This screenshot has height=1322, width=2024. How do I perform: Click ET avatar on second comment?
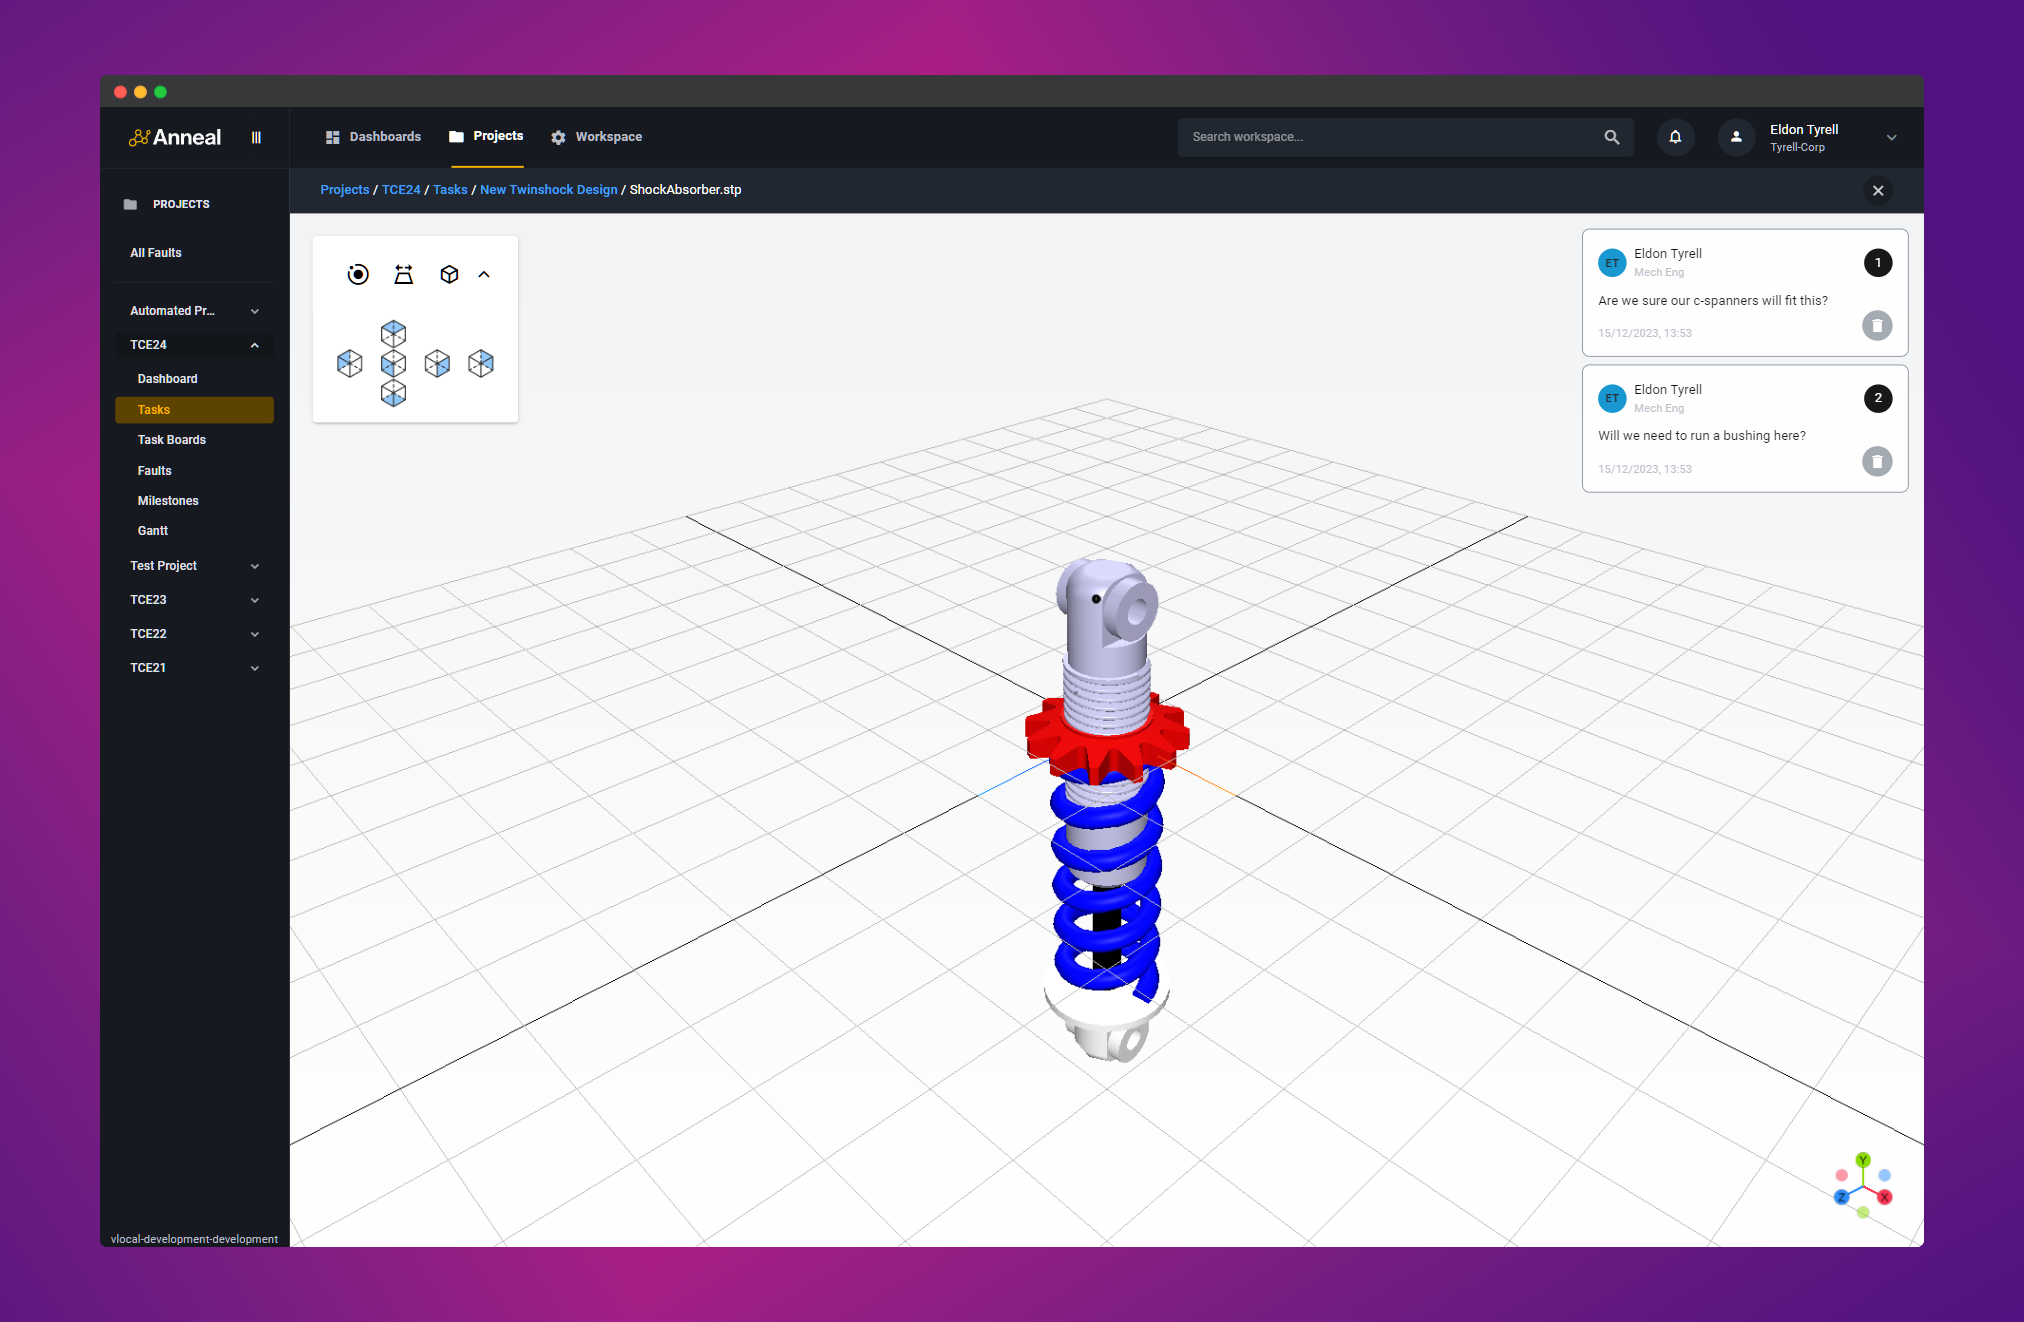coord(1612,398)
